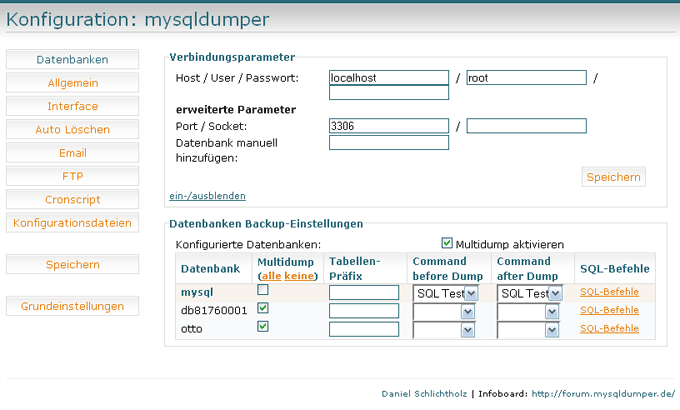
Task: Click the otto database name
Action: click(192, 329)
